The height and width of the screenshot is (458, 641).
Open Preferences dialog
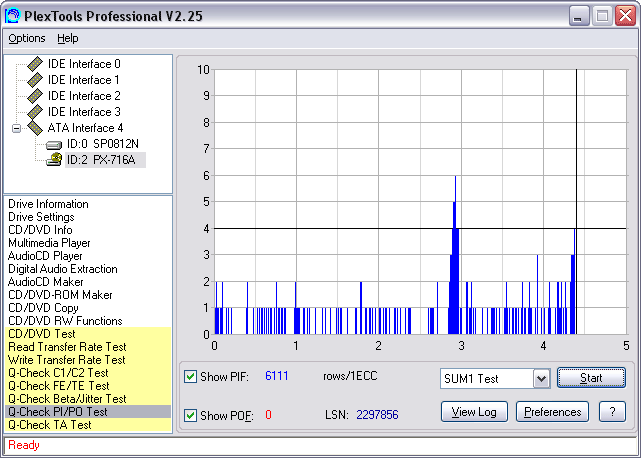click(x=552, y=412)
